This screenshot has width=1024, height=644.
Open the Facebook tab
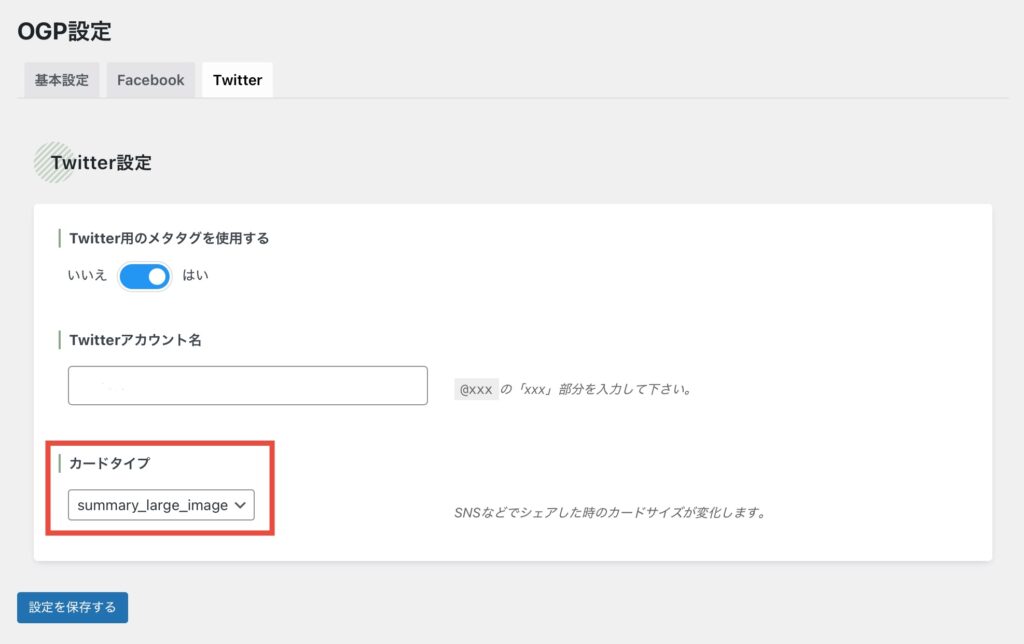point(150,80)
